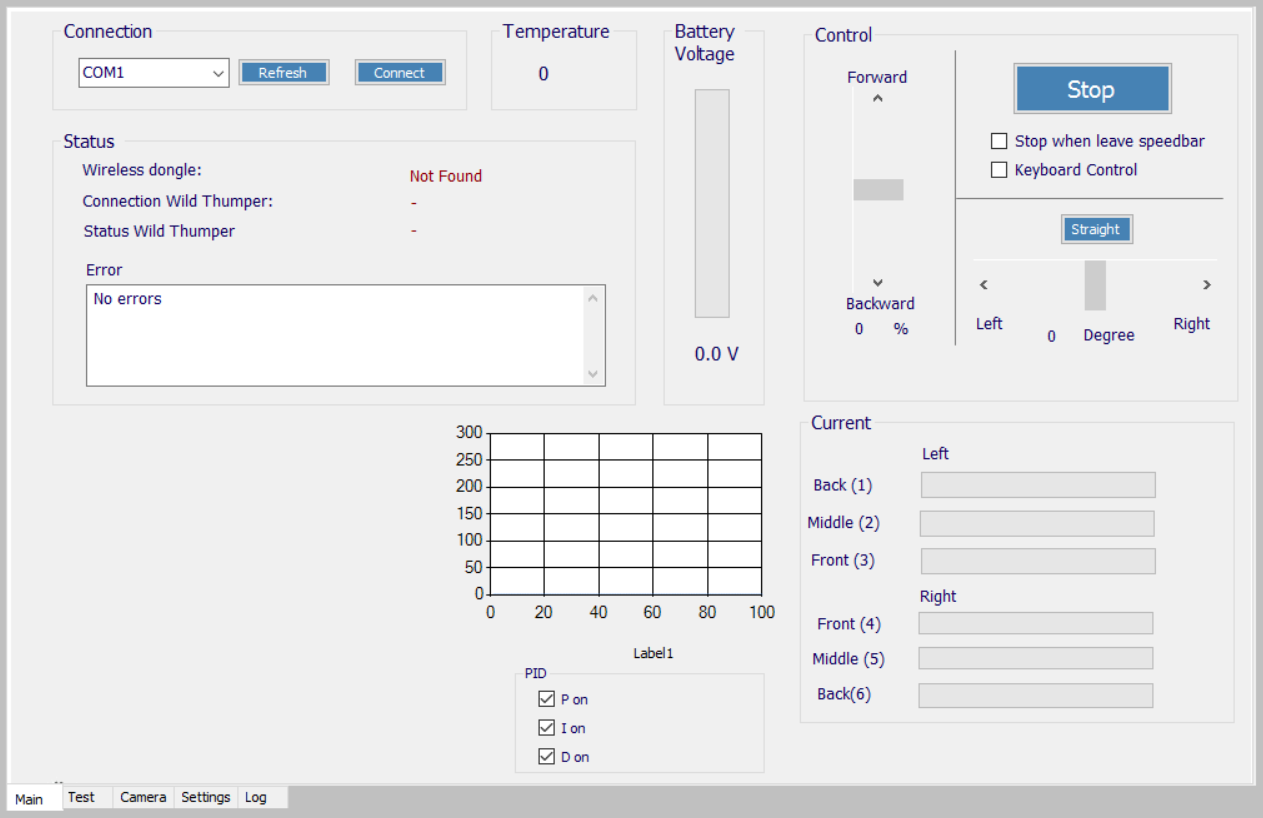Click the Forward up arrow on speed bar
Image resolution: width=1263 pixels, height=818 pixels.
pos(878,98)
